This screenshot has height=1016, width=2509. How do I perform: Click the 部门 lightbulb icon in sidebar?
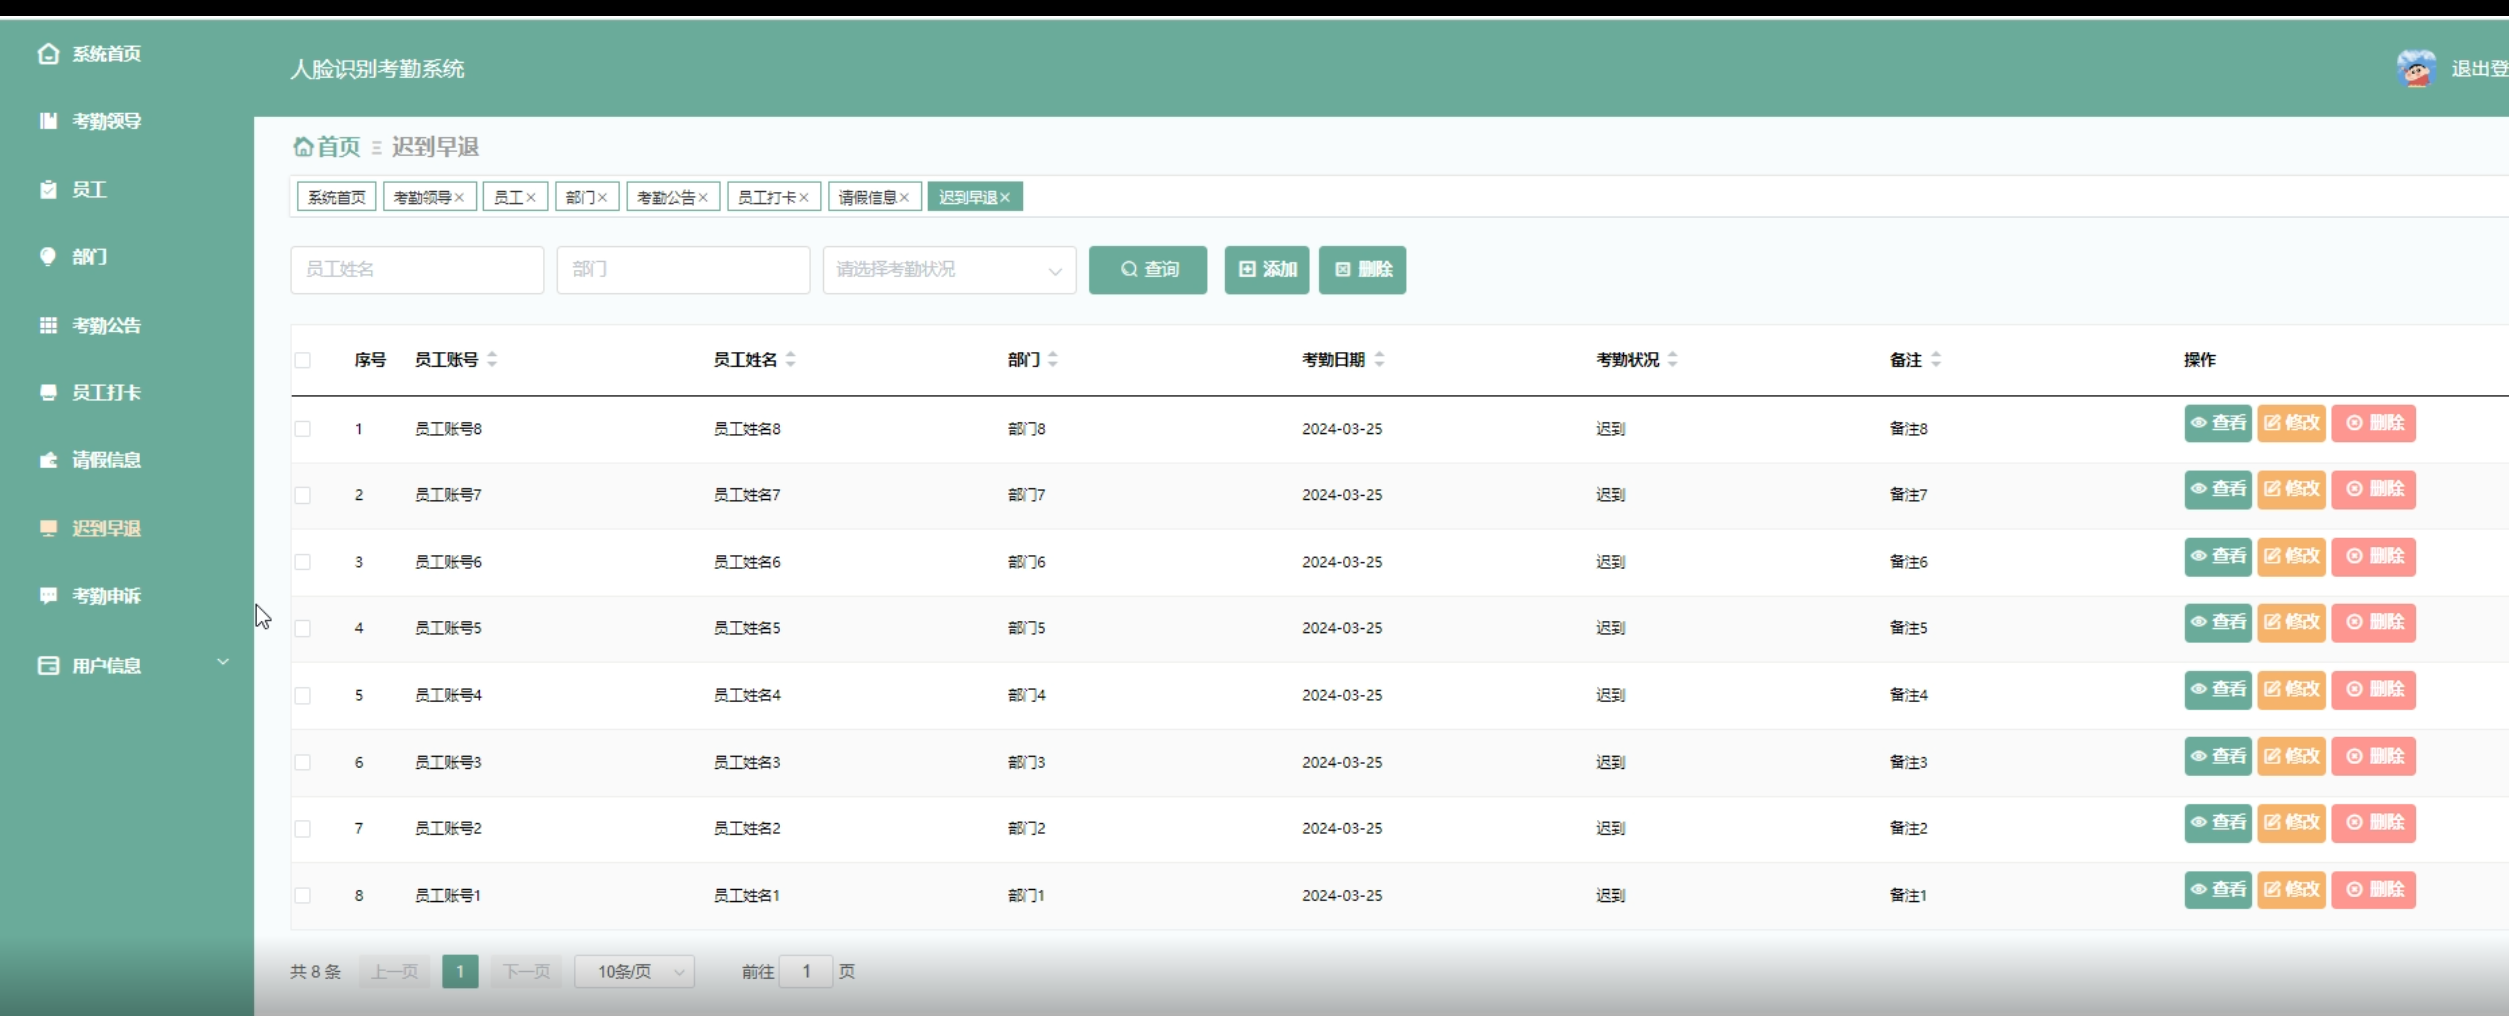48,257
